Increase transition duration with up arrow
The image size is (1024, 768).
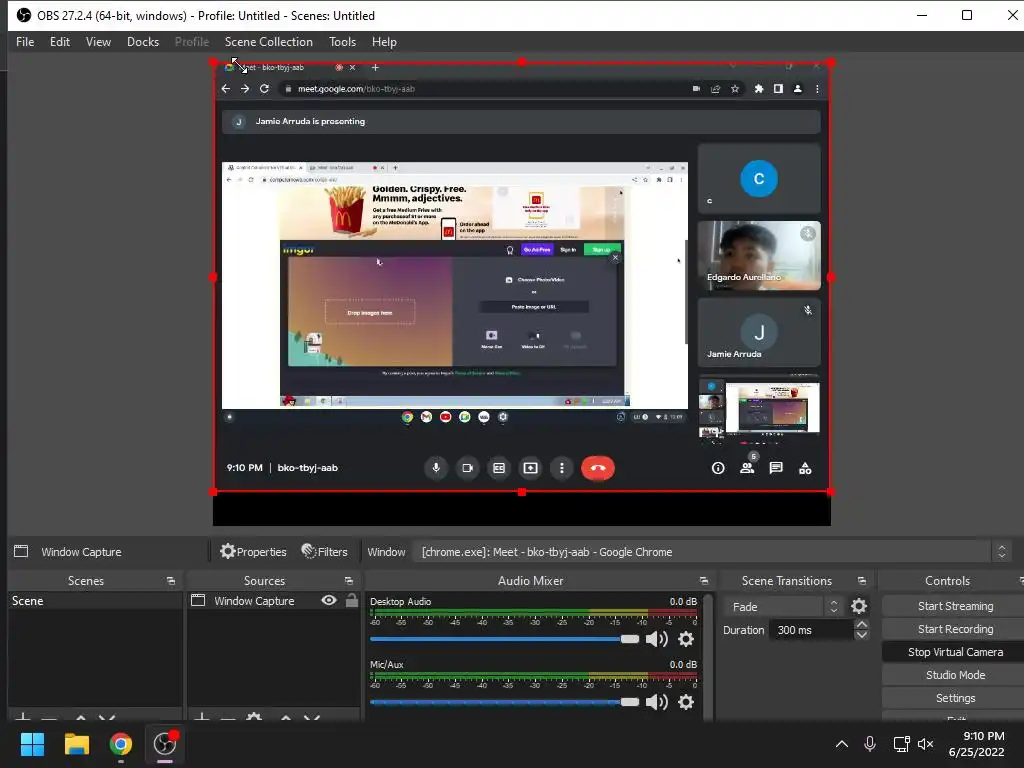pyautogui.click(x=861, y=625)
